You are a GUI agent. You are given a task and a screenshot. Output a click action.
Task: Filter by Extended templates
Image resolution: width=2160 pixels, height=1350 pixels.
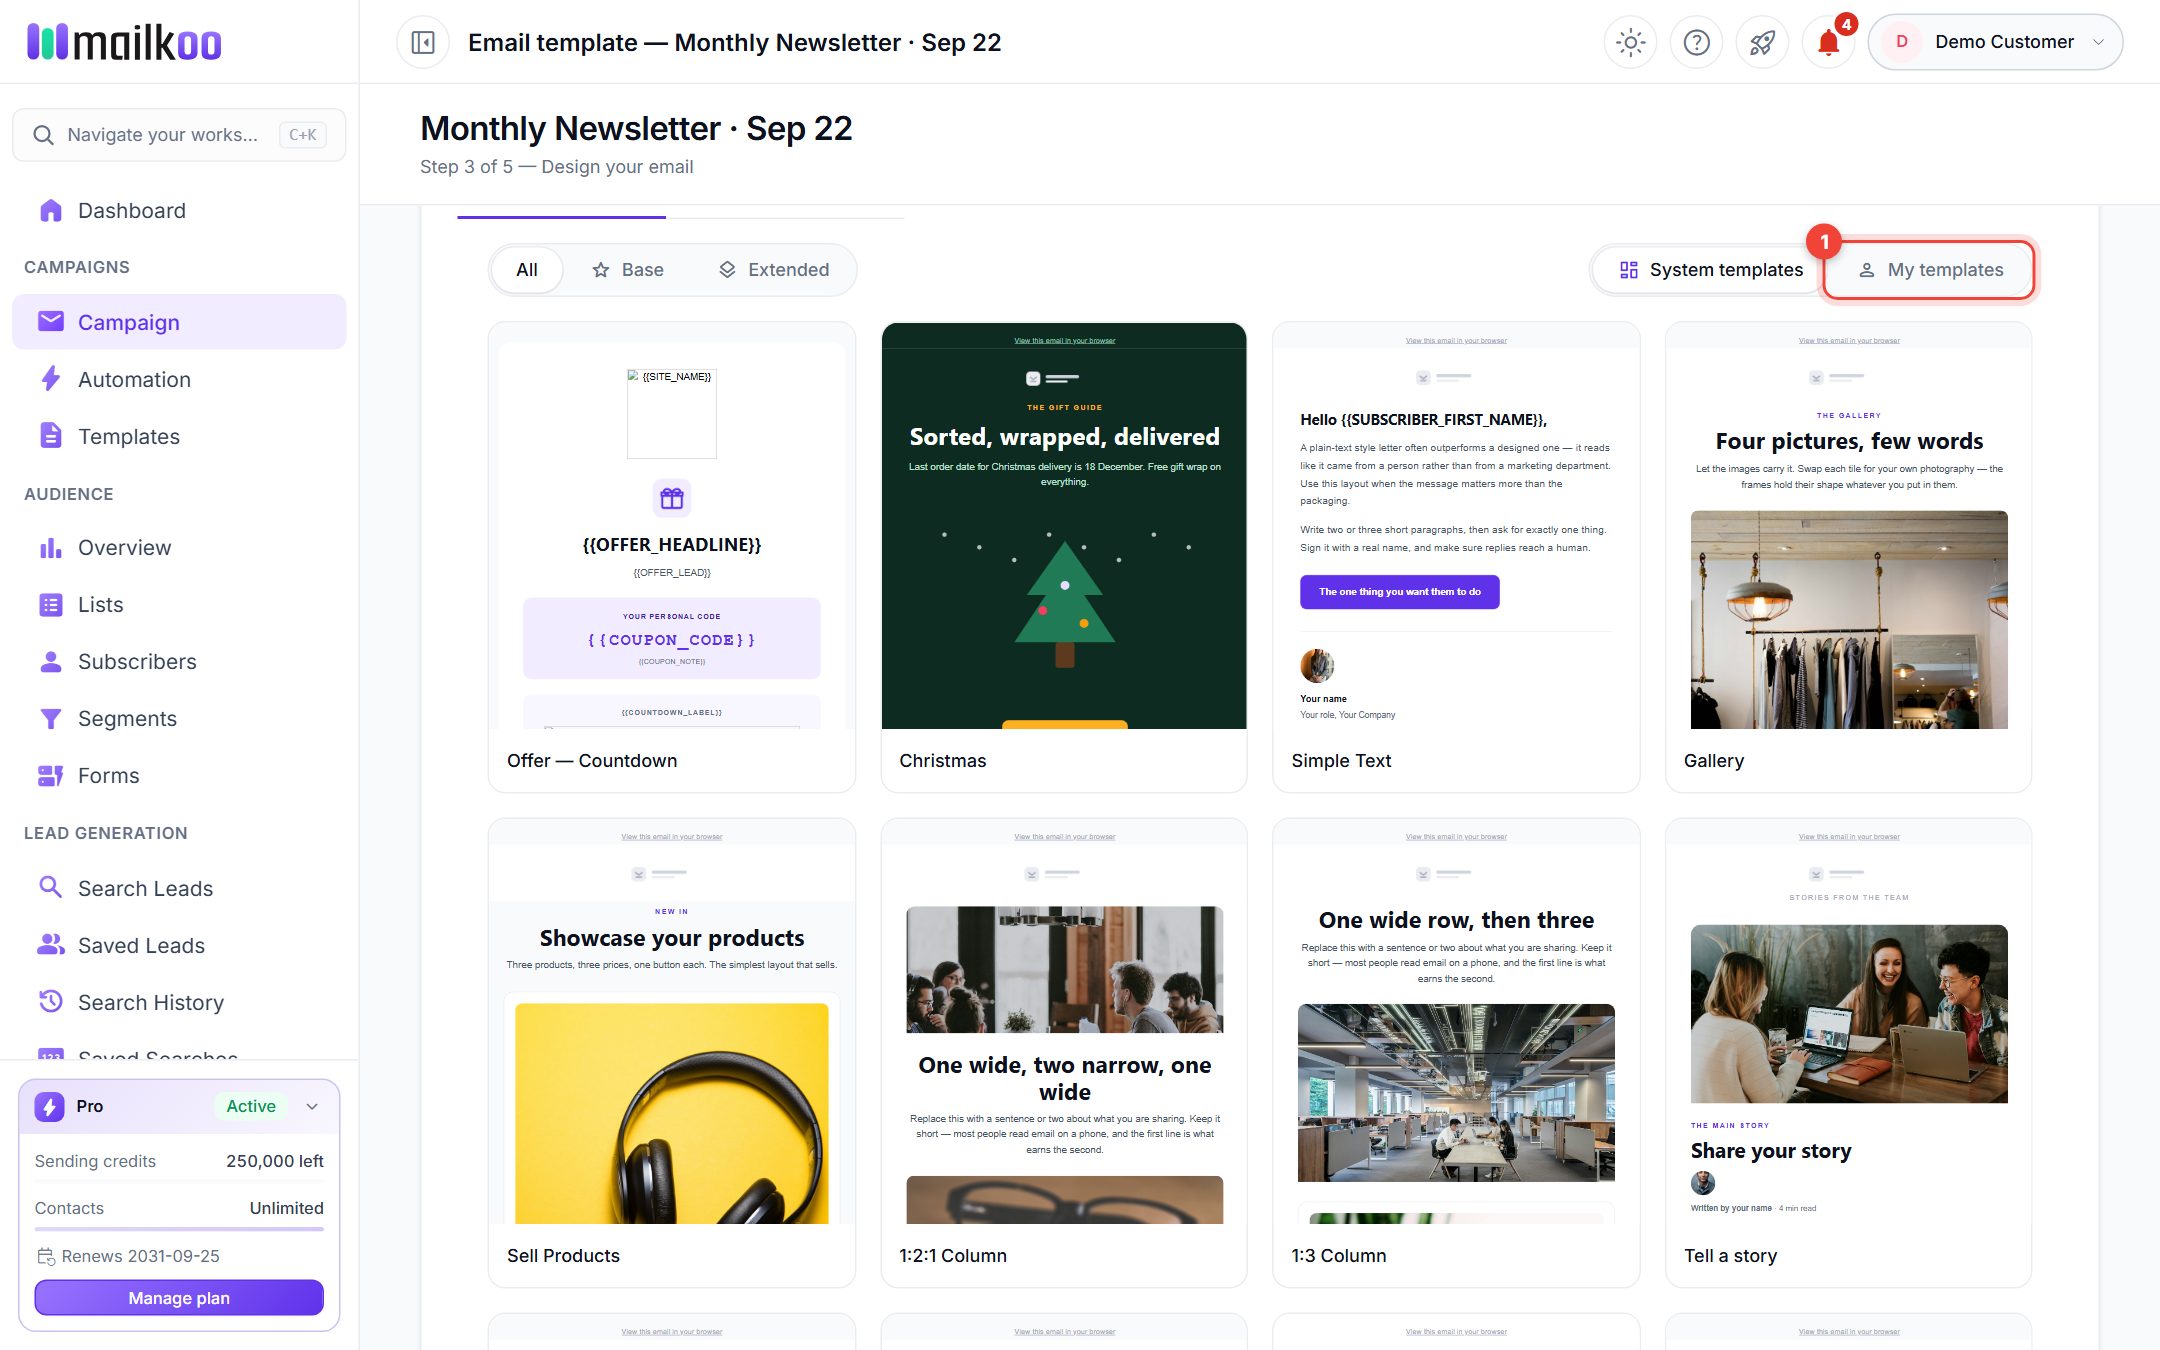point(774,270)
